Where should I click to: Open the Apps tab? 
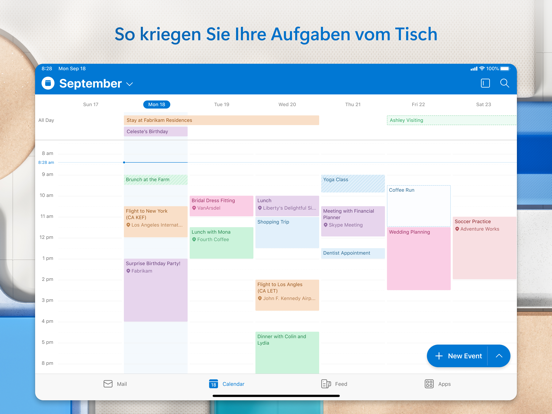click(x=438, y=384)
